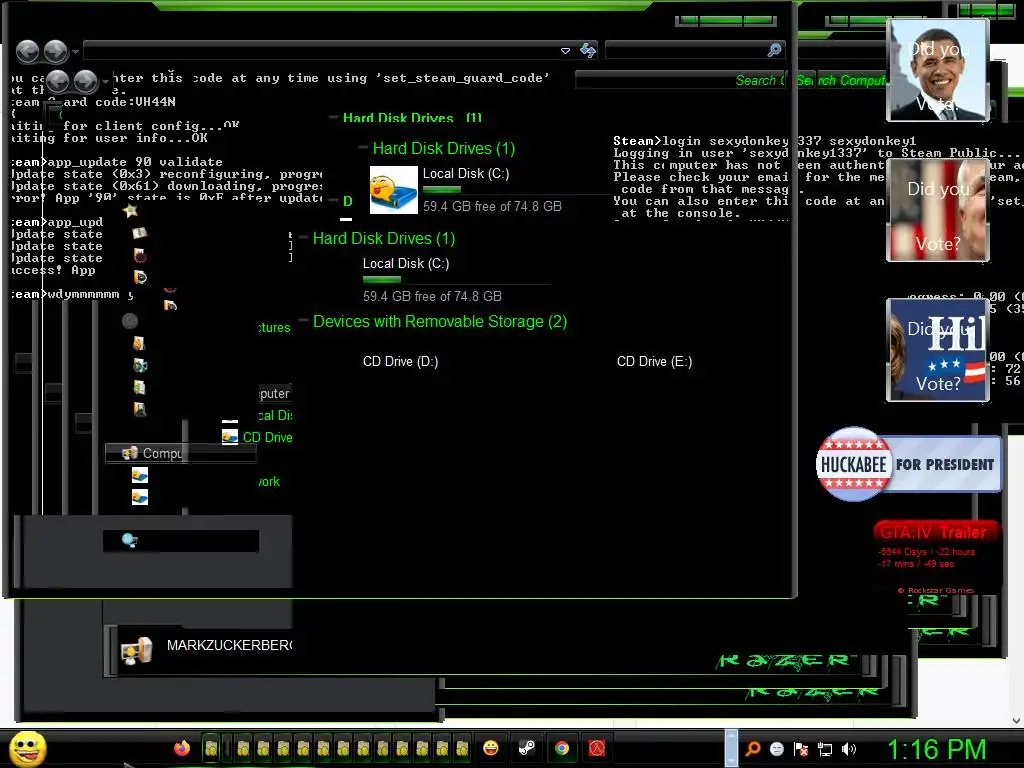Open the Steam taskbar button
Viewport: 1024px width, 768px height.
point(526,748)
